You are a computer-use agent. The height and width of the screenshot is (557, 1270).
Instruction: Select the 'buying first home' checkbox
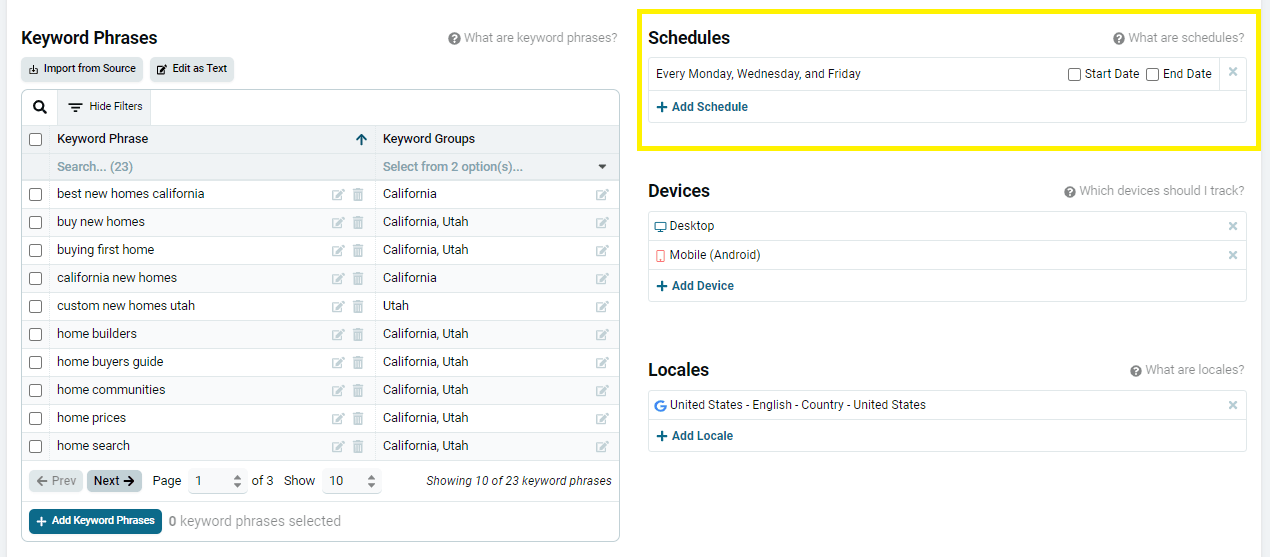pyautogui.click(x=36, y=250)
